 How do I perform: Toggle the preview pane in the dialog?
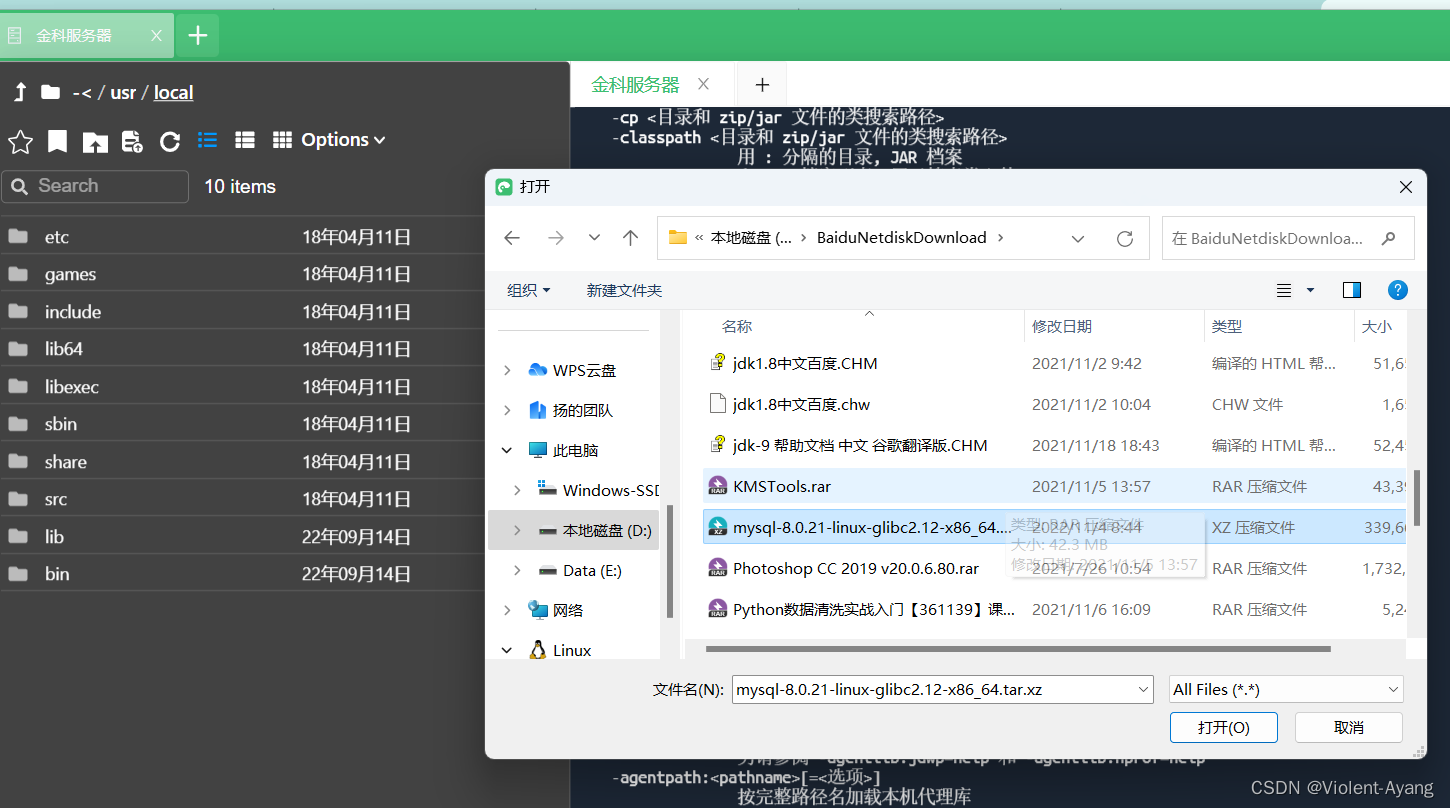(1352, 290)
